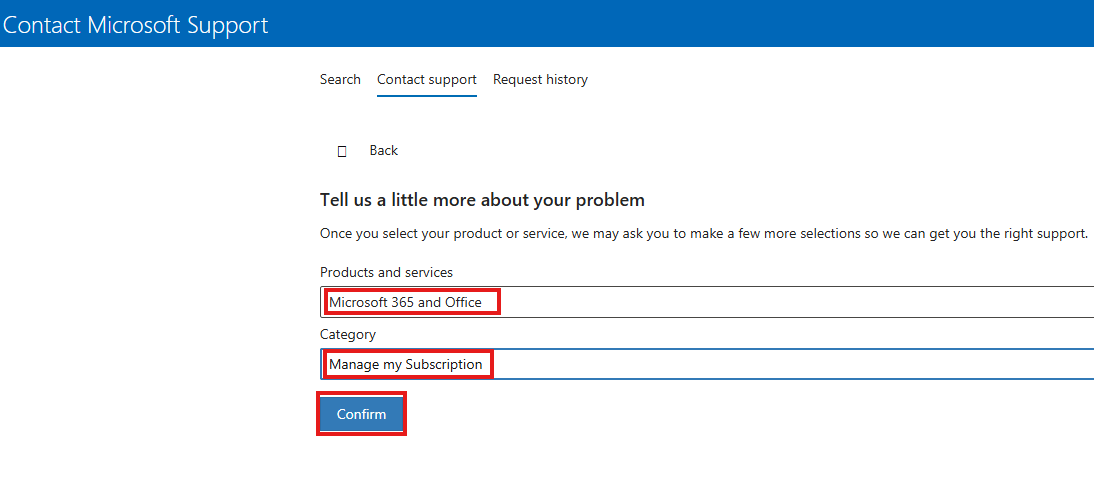Viewport: 1094px width, 499px height.
Task: Click the Back arrow icon
Action: [x=342, y=151]
